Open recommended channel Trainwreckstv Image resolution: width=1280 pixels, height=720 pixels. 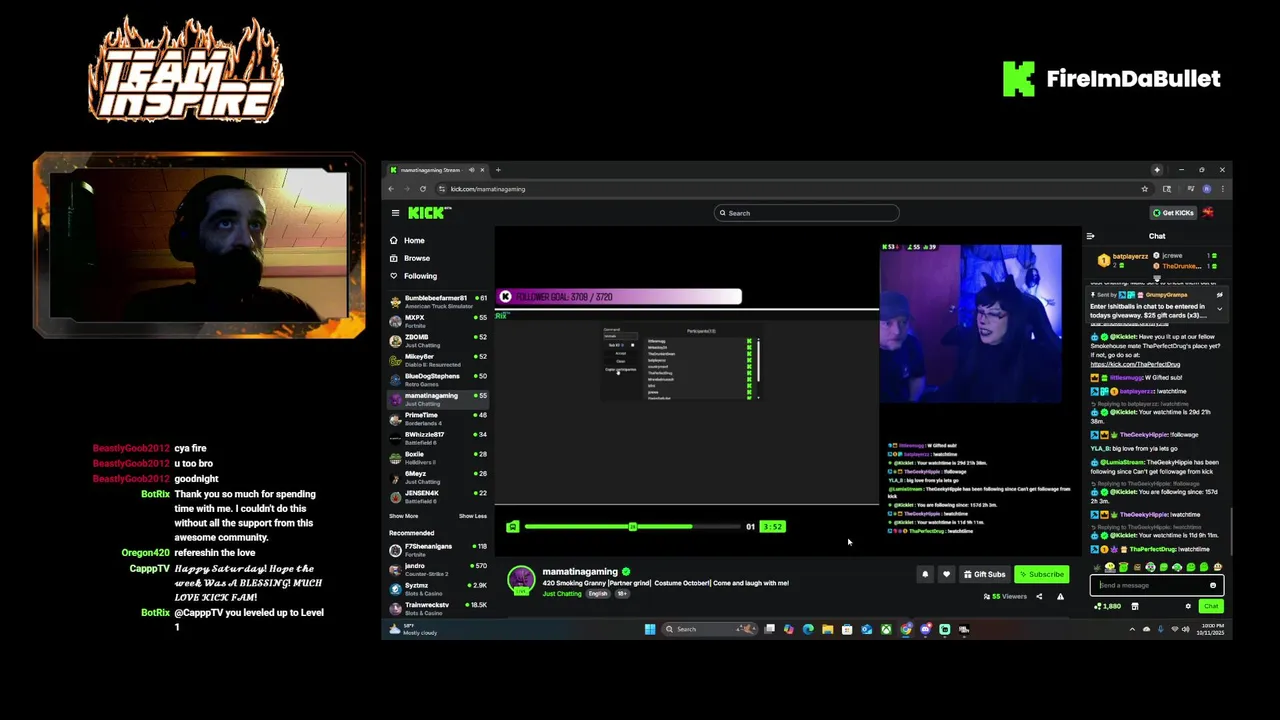[x=438, y=607]
